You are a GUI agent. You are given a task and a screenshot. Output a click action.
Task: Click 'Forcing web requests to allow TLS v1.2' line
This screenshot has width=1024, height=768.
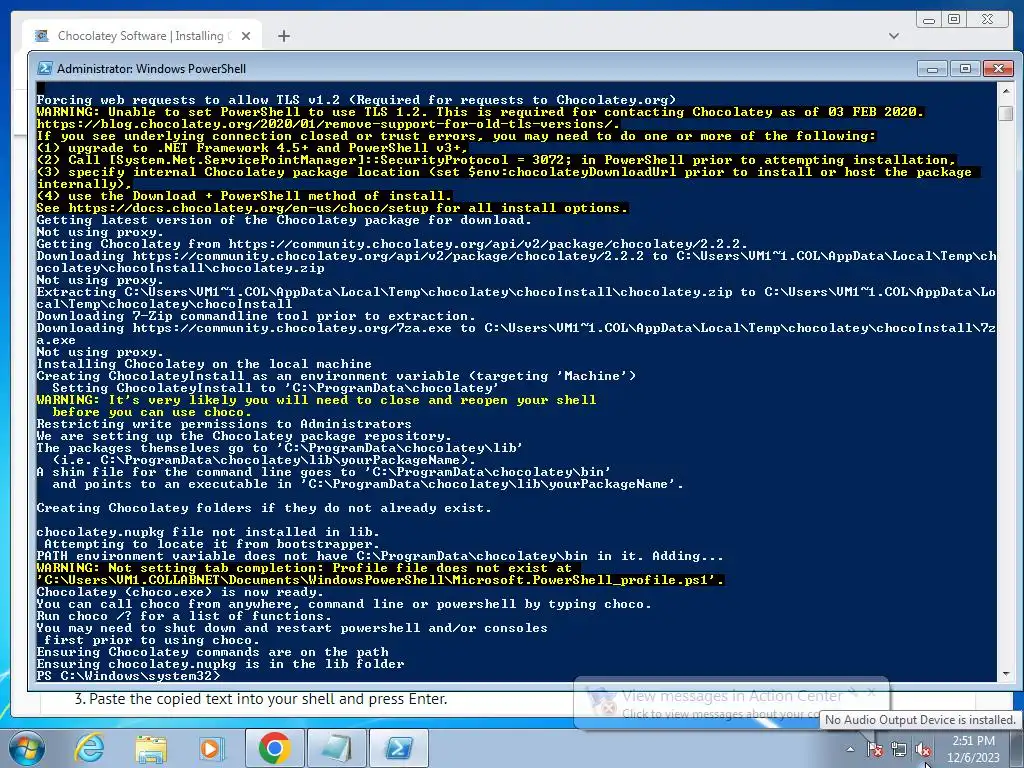pos(356,100)
